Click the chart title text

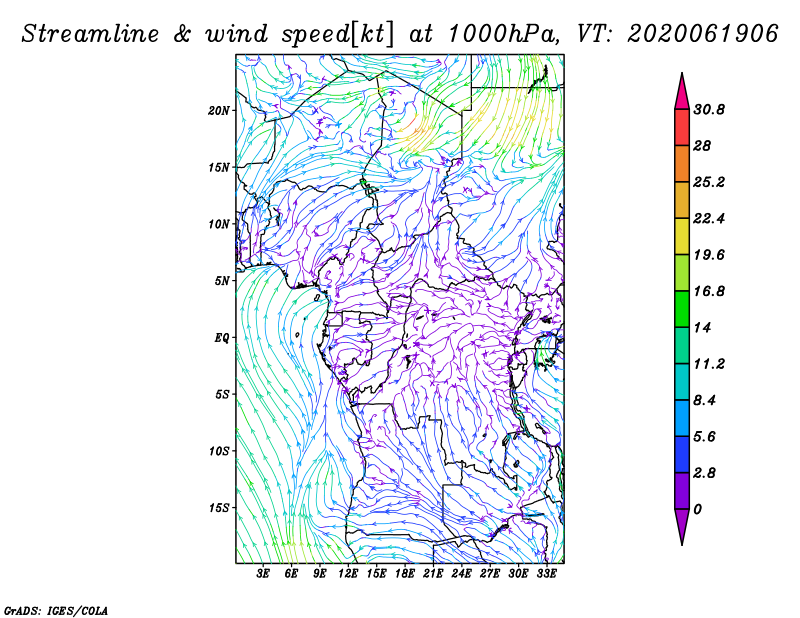[399, 34]
